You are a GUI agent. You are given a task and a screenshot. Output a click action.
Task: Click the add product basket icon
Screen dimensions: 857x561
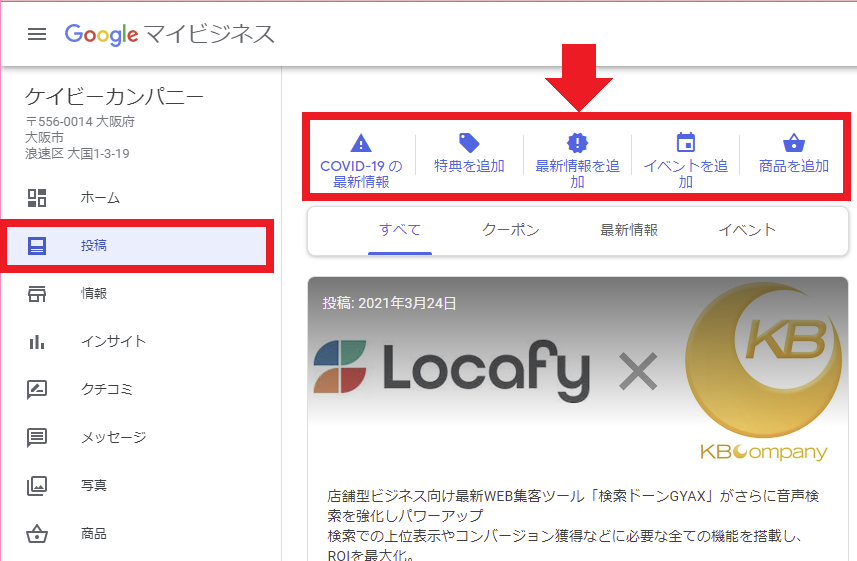[x=794, y=143]
